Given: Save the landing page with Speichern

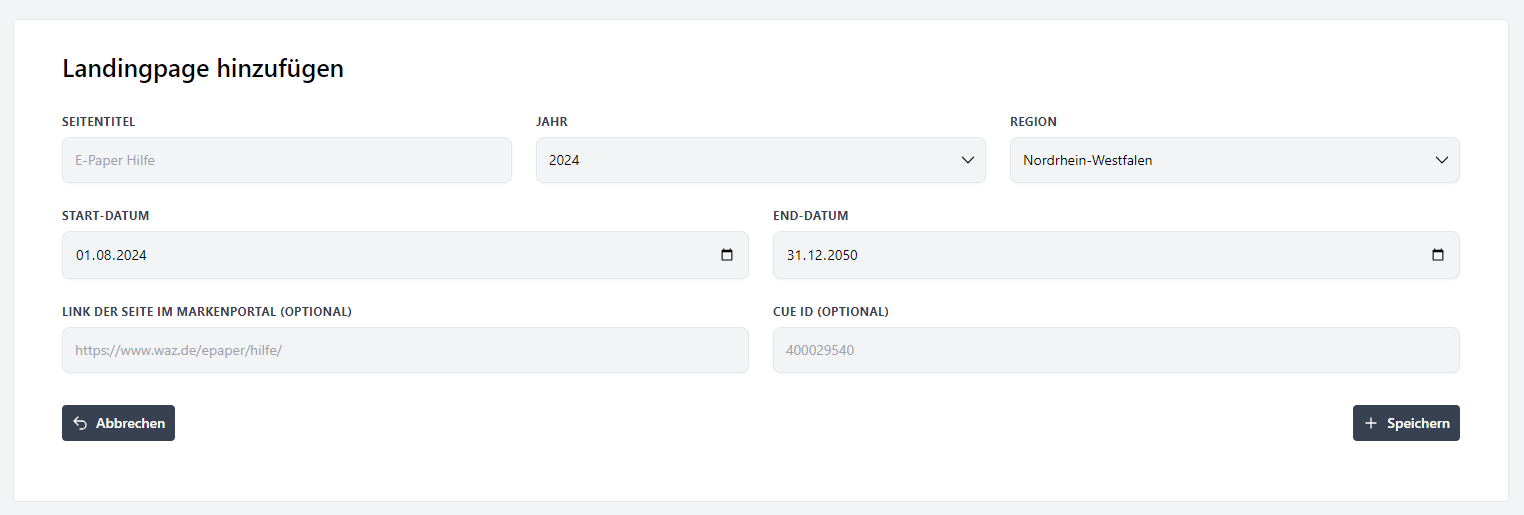Looking at the screenshot, I should point(1406,423).
